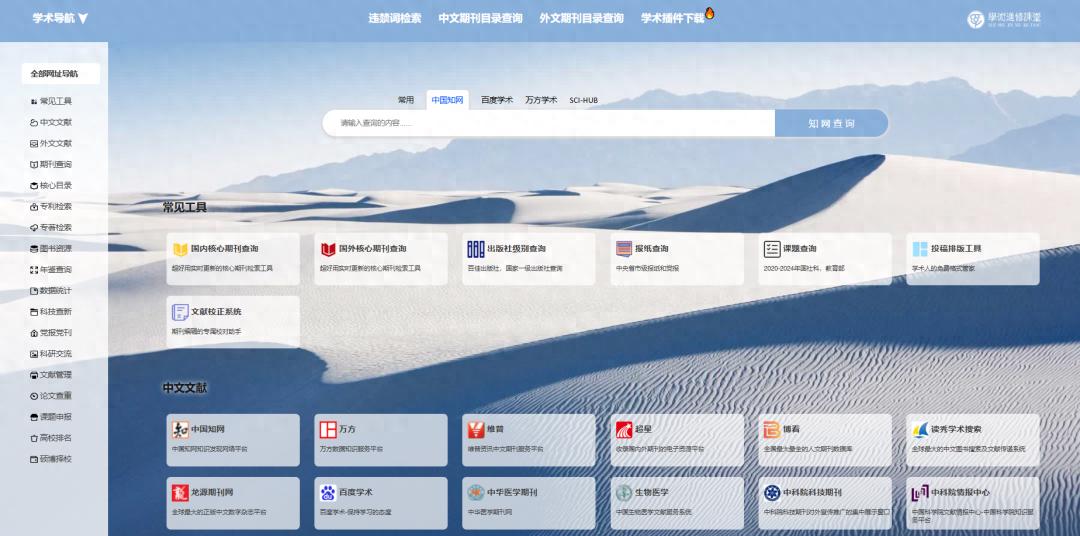Screen dimensions: 1080x536
Task: Click the 投稿排版工具 layout icon
Action: pyautogui.click(x=920, y=249)
